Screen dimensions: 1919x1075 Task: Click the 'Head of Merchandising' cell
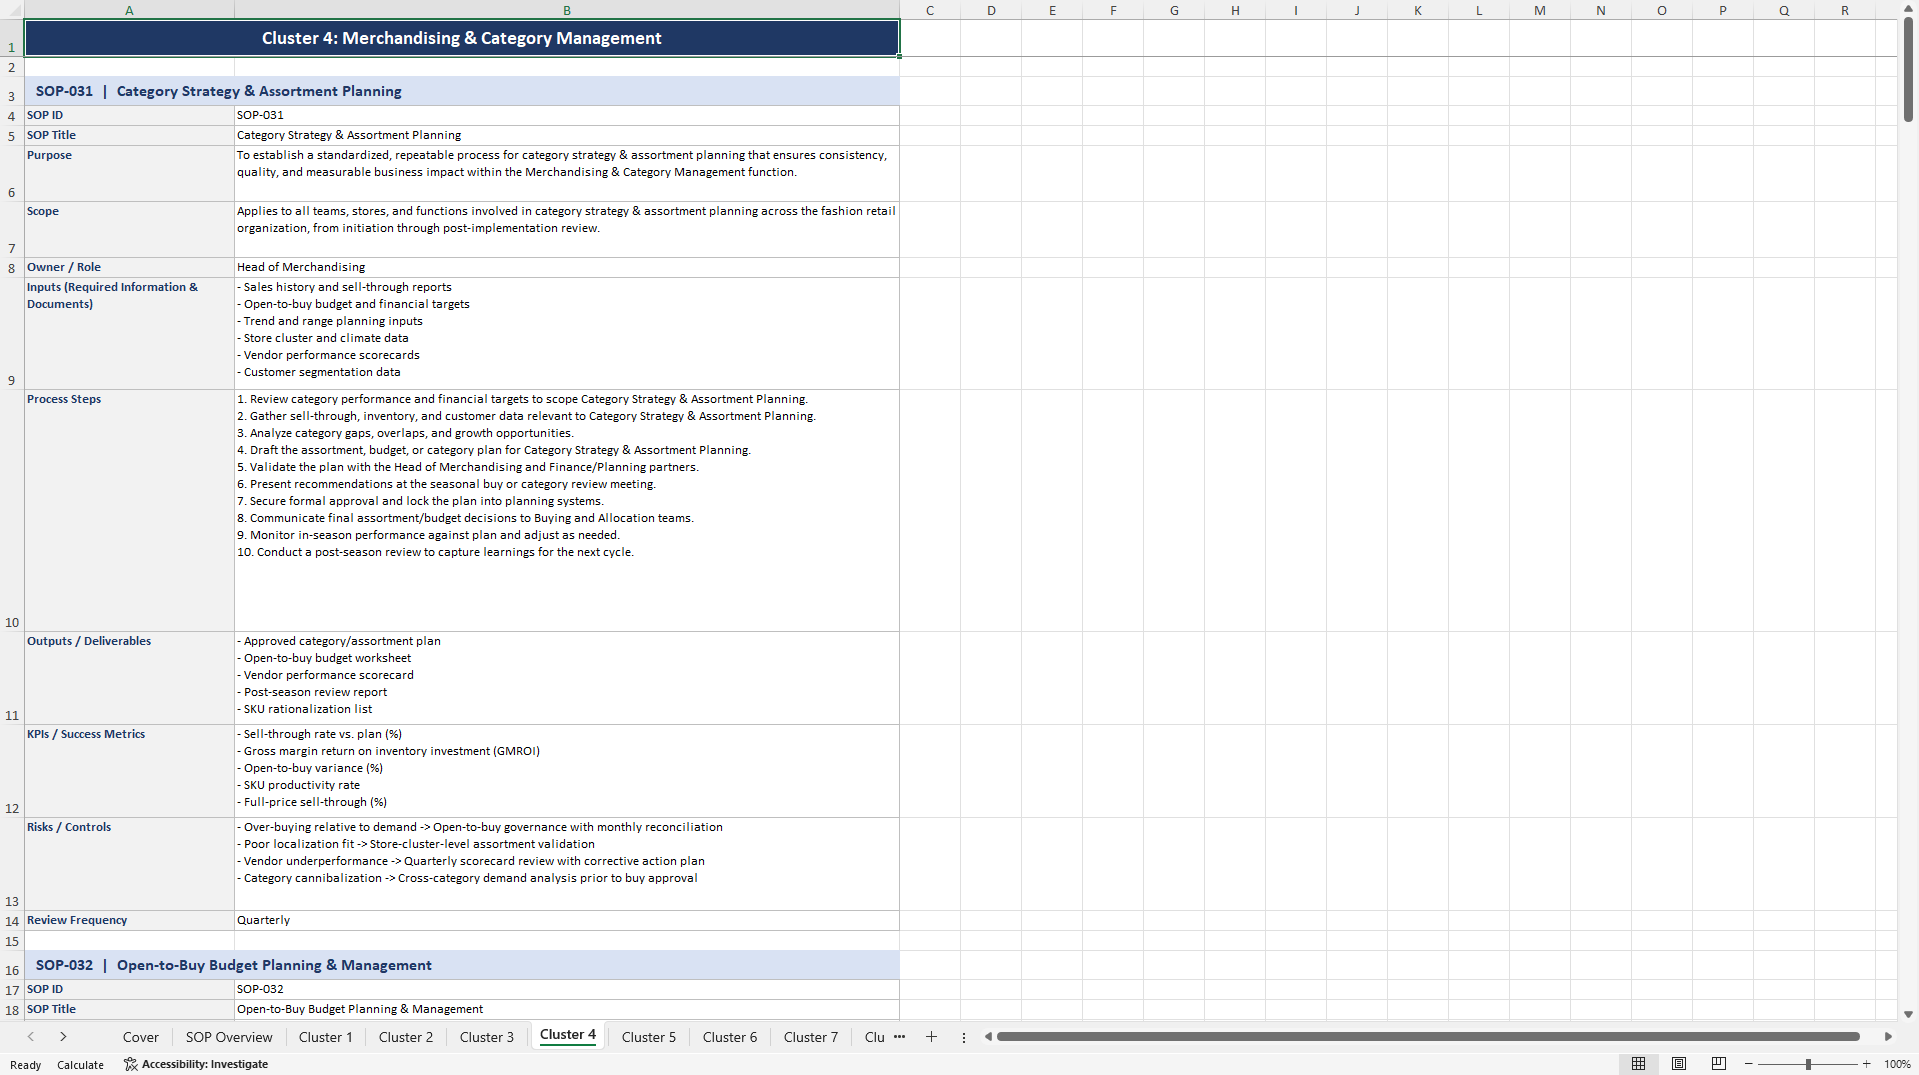[x=567, y=267]
